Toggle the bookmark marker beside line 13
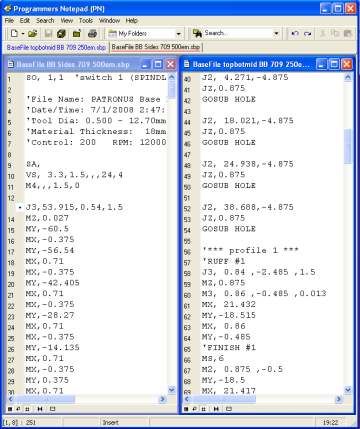Screen dimensions: 360x429 tap(20, 207)
